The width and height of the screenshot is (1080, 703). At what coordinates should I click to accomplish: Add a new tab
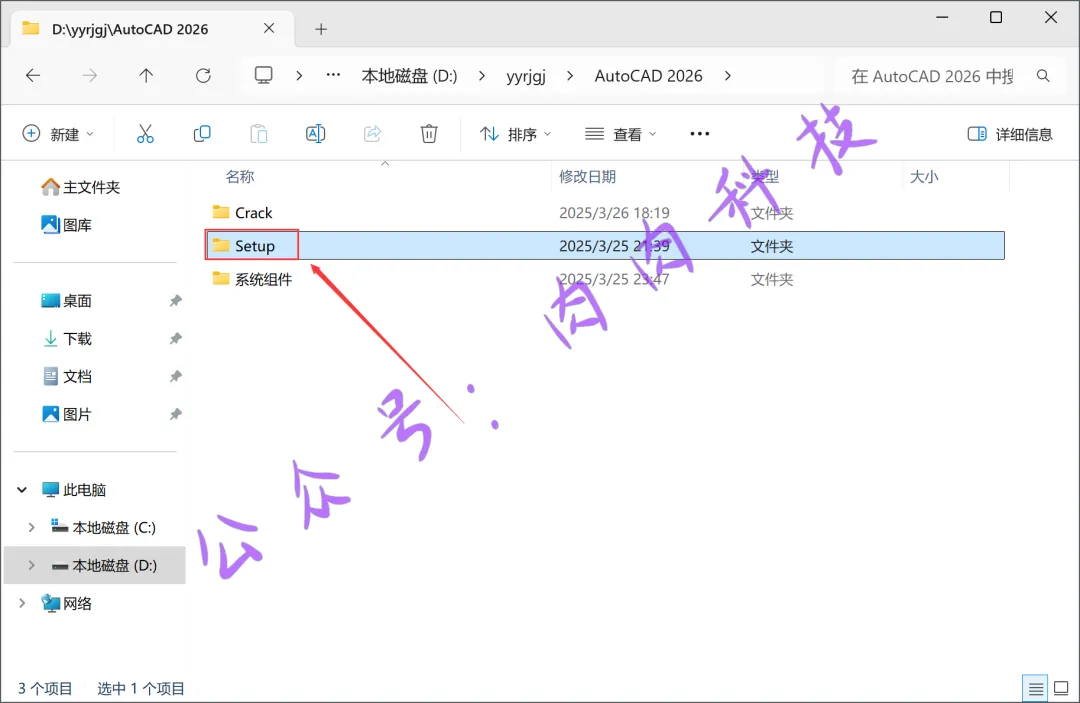pyautogui.click(x=321, y=29)
